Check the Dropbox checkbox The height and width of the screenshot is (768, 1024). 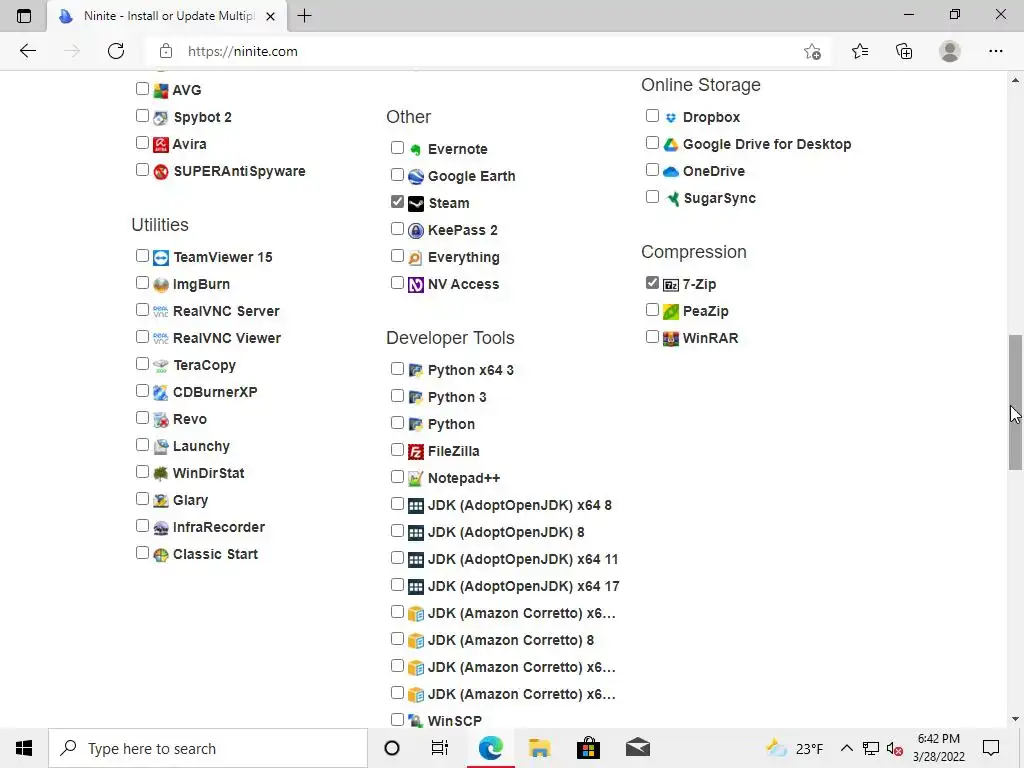point(652,116)
